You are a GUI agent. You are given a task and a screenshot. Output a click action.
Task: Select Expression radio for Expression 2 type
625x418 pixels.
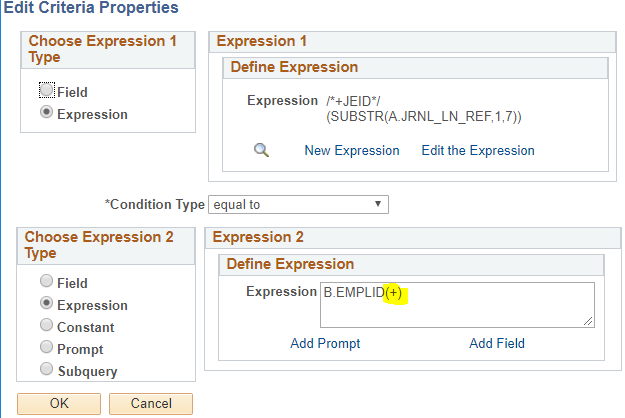[x=47, y=303]
